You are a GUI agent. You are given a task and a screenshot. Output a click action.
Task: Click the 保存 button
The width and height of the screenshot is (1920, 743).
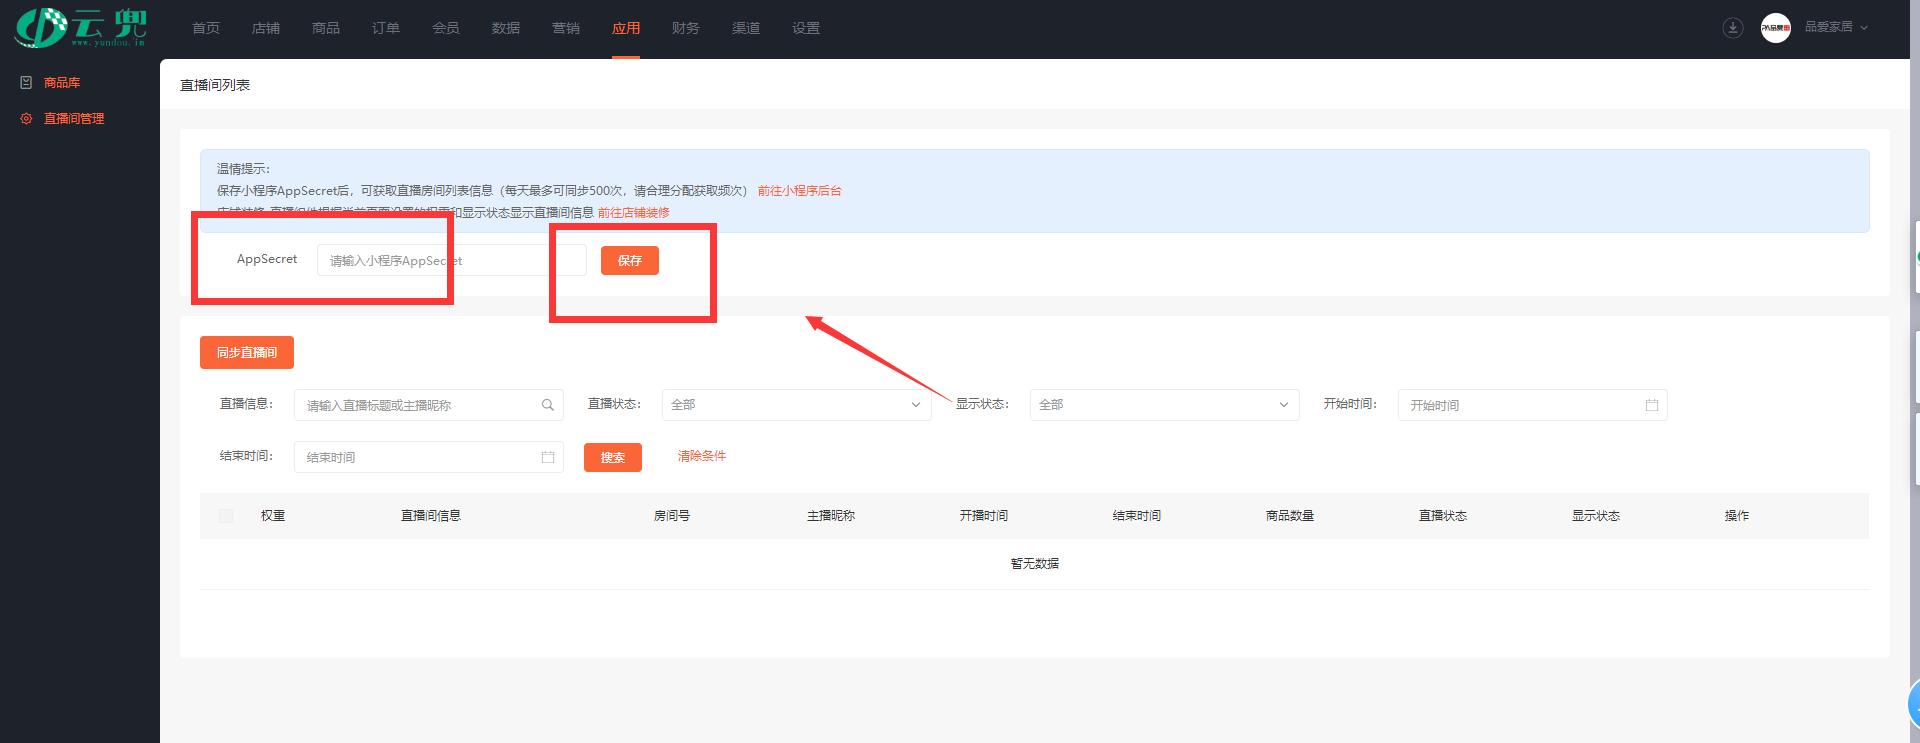(x=630, y=260)
